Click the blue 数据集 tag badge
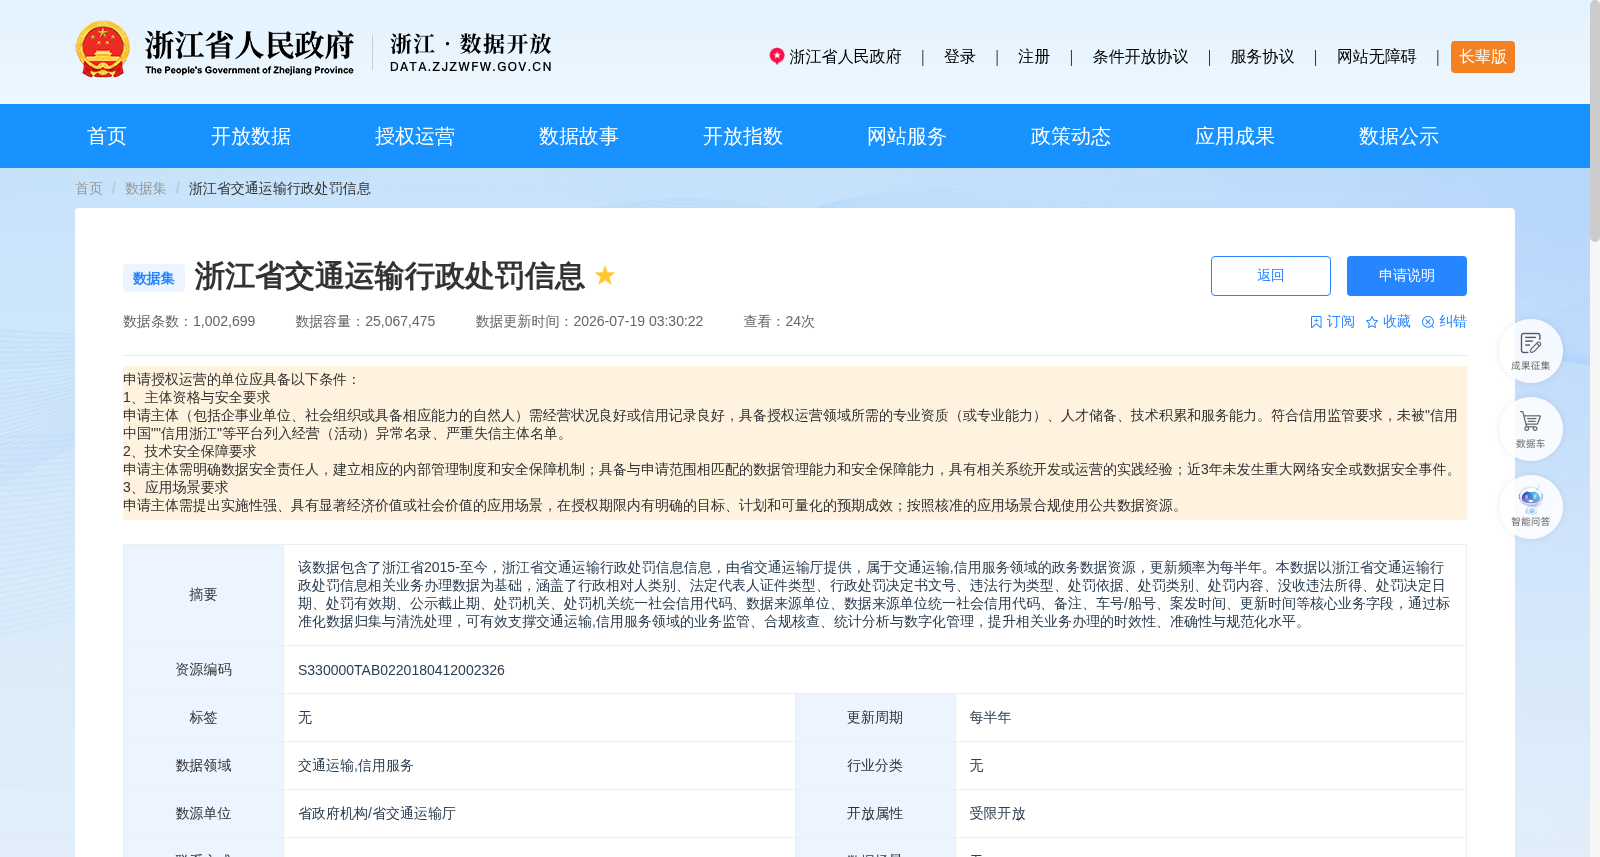The image size is (1600, 857). 153,278
